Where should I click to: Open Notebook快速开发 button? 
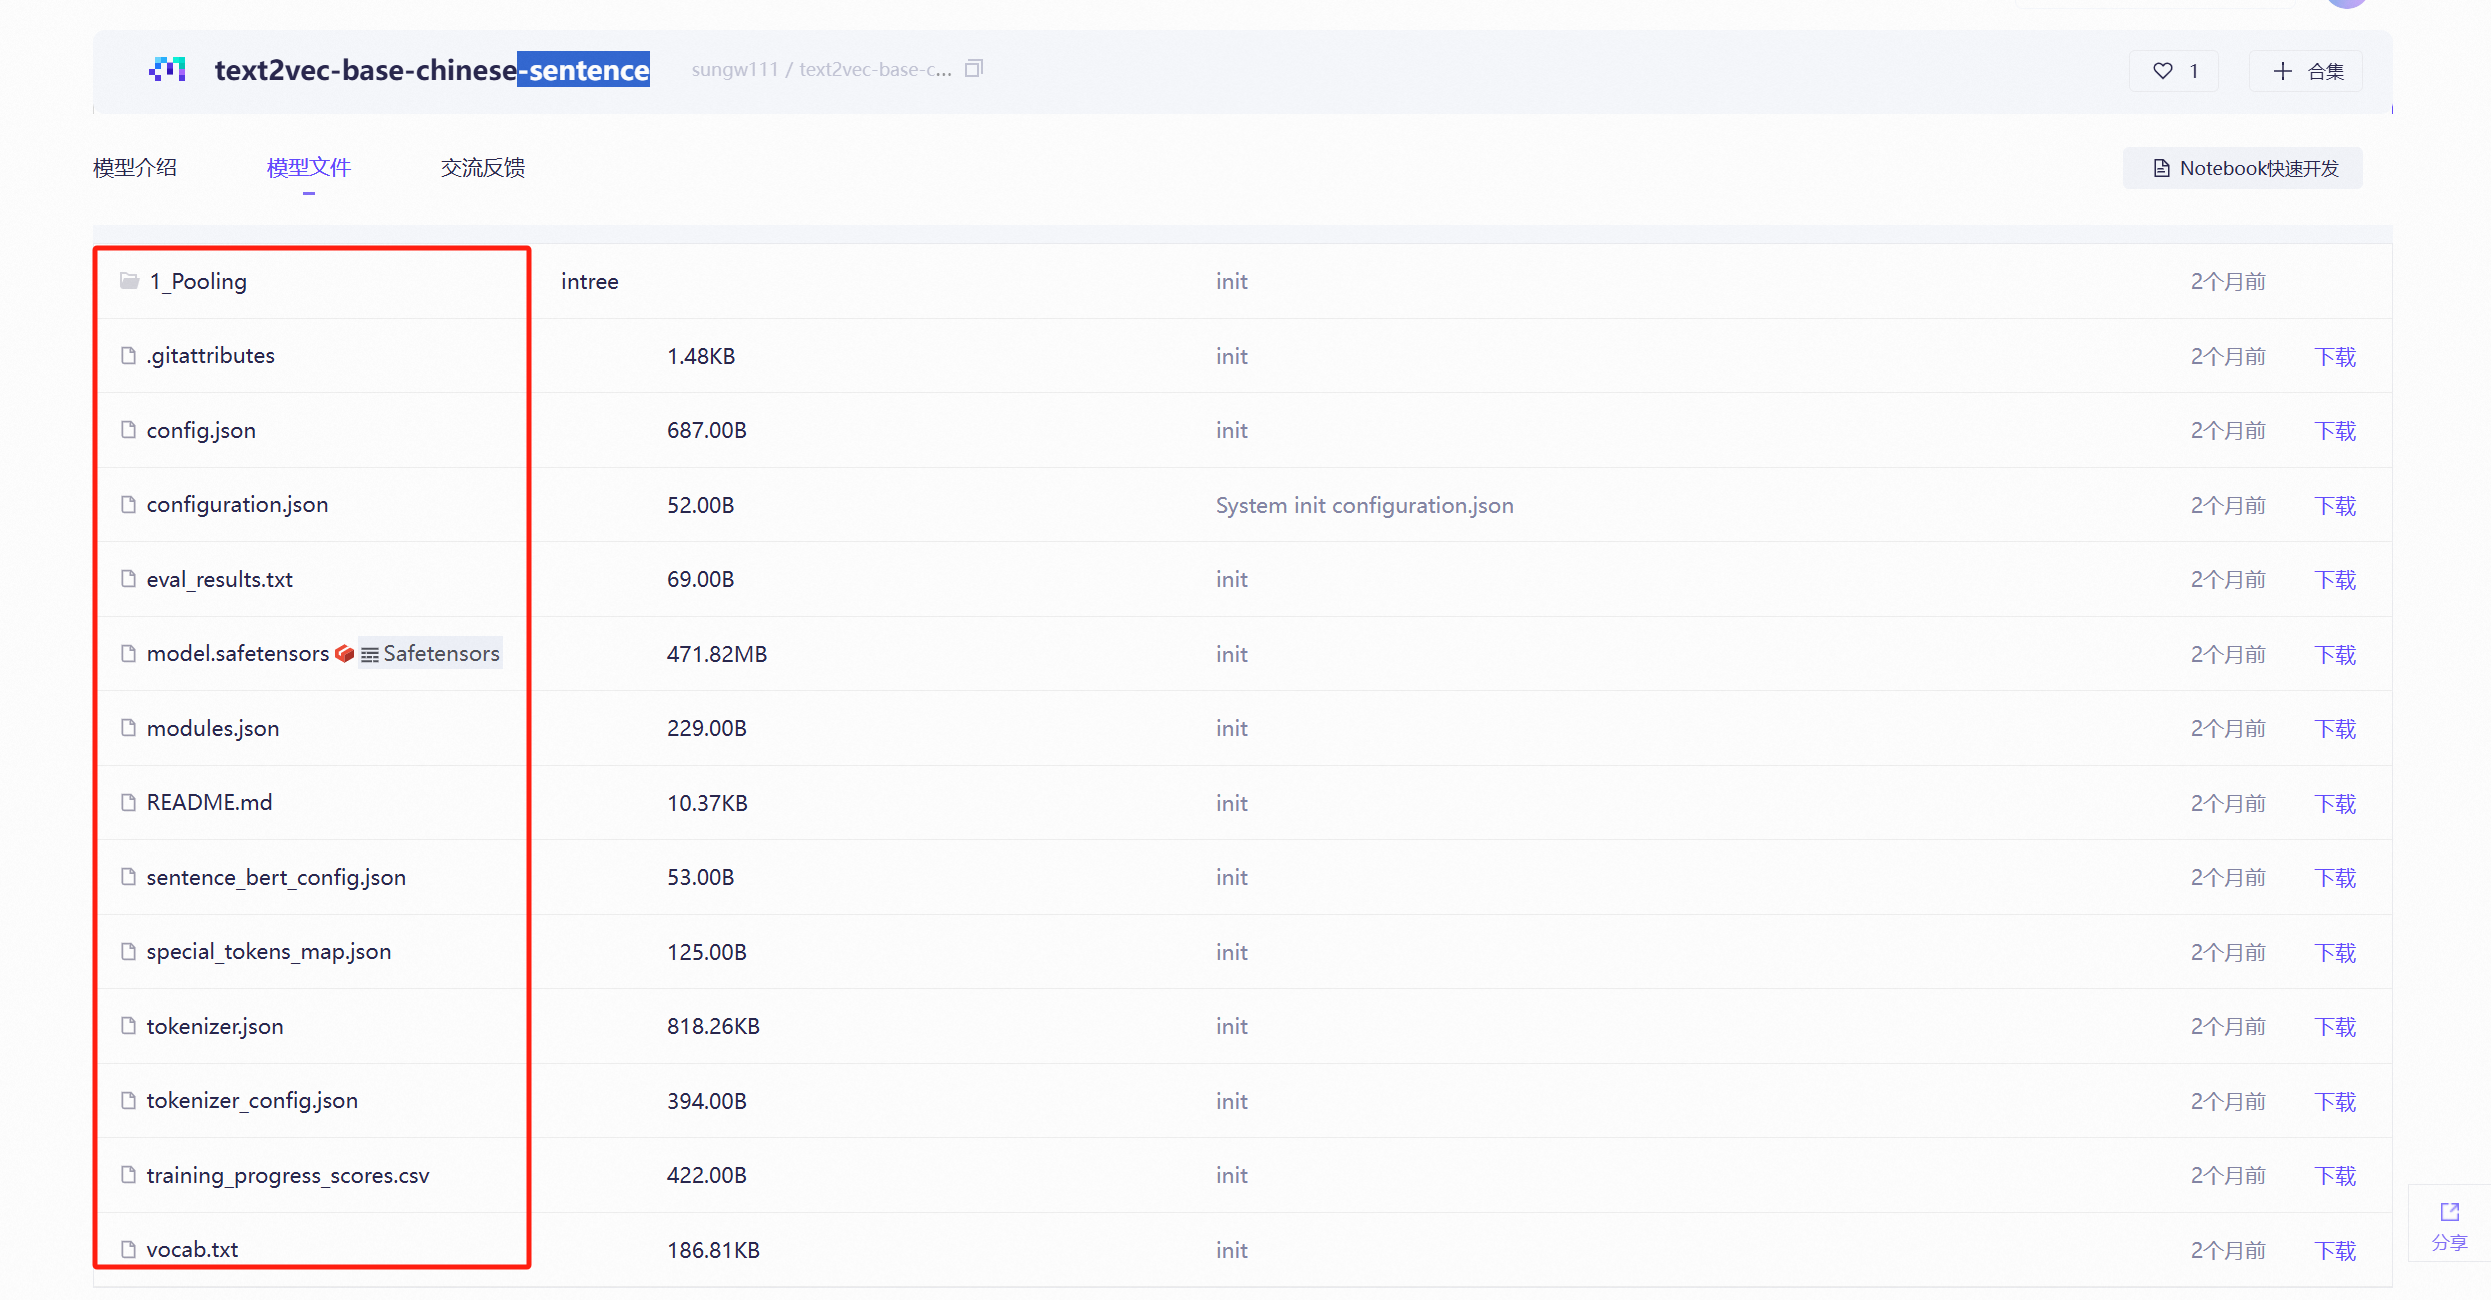(2243, 168)
